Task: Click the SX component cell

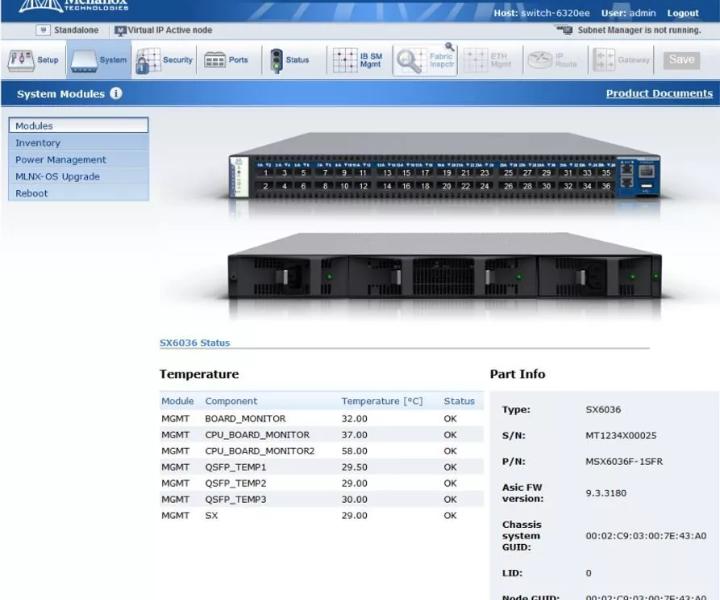Action: (x=211, y=516)
